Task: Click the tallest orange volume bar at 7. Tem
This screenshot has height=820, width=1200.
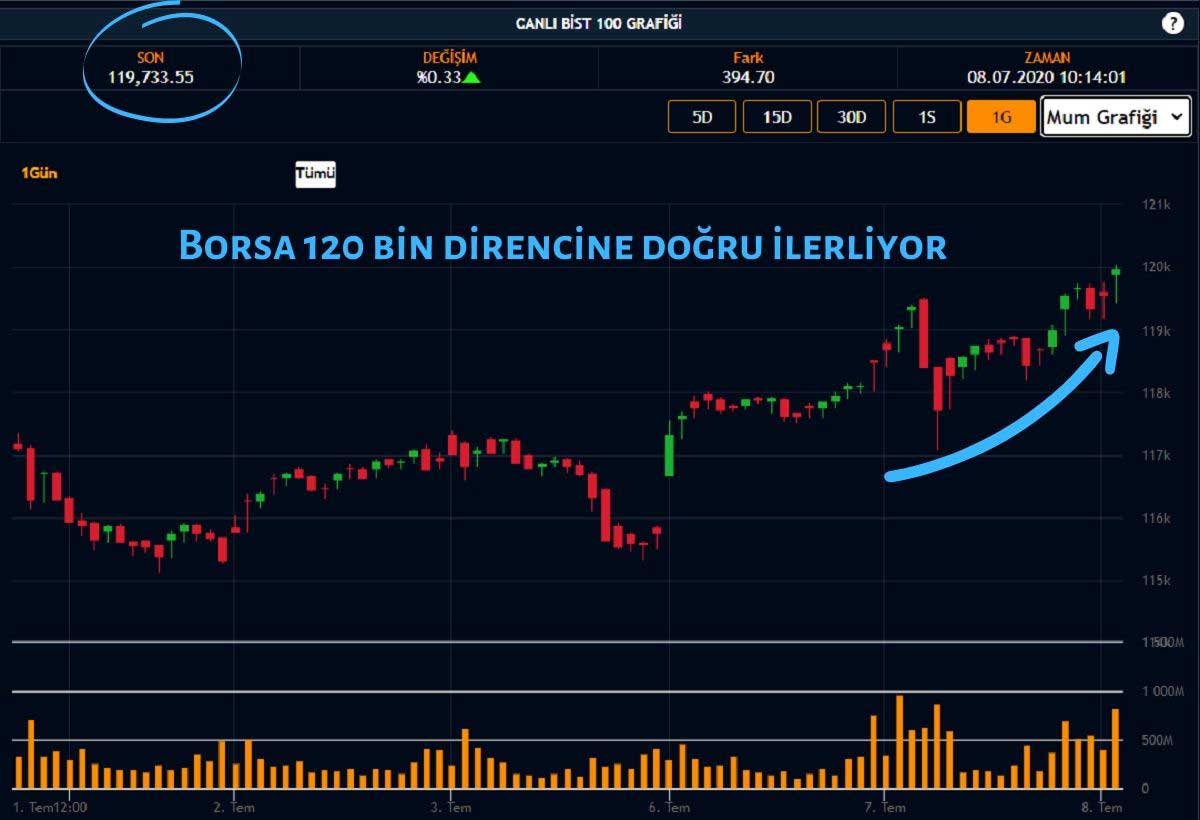Action: point(899,742)
